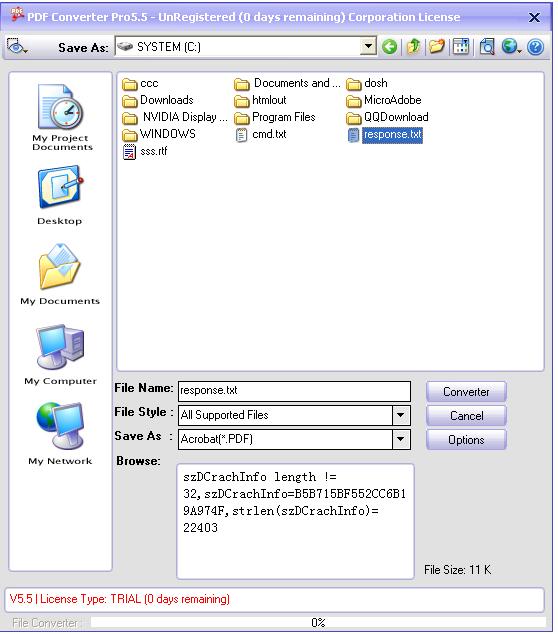Click the Converter button

[x=466, y=392]
